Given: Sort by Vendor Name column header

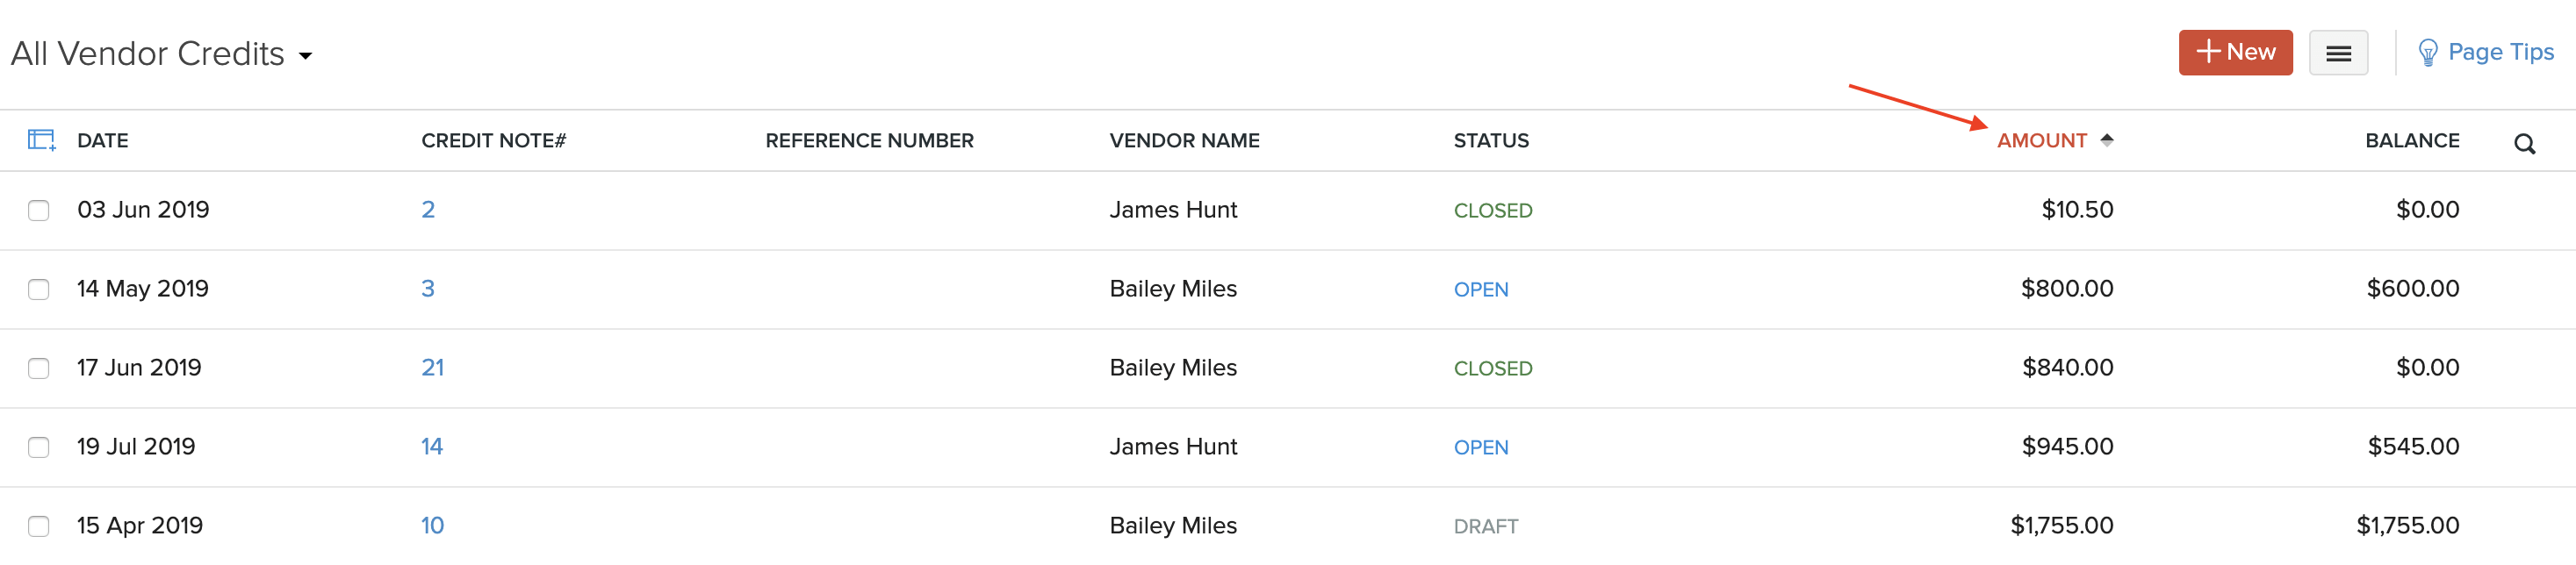Looking at the screenshot, I should pyautogui.click(x=1184, y=141).
